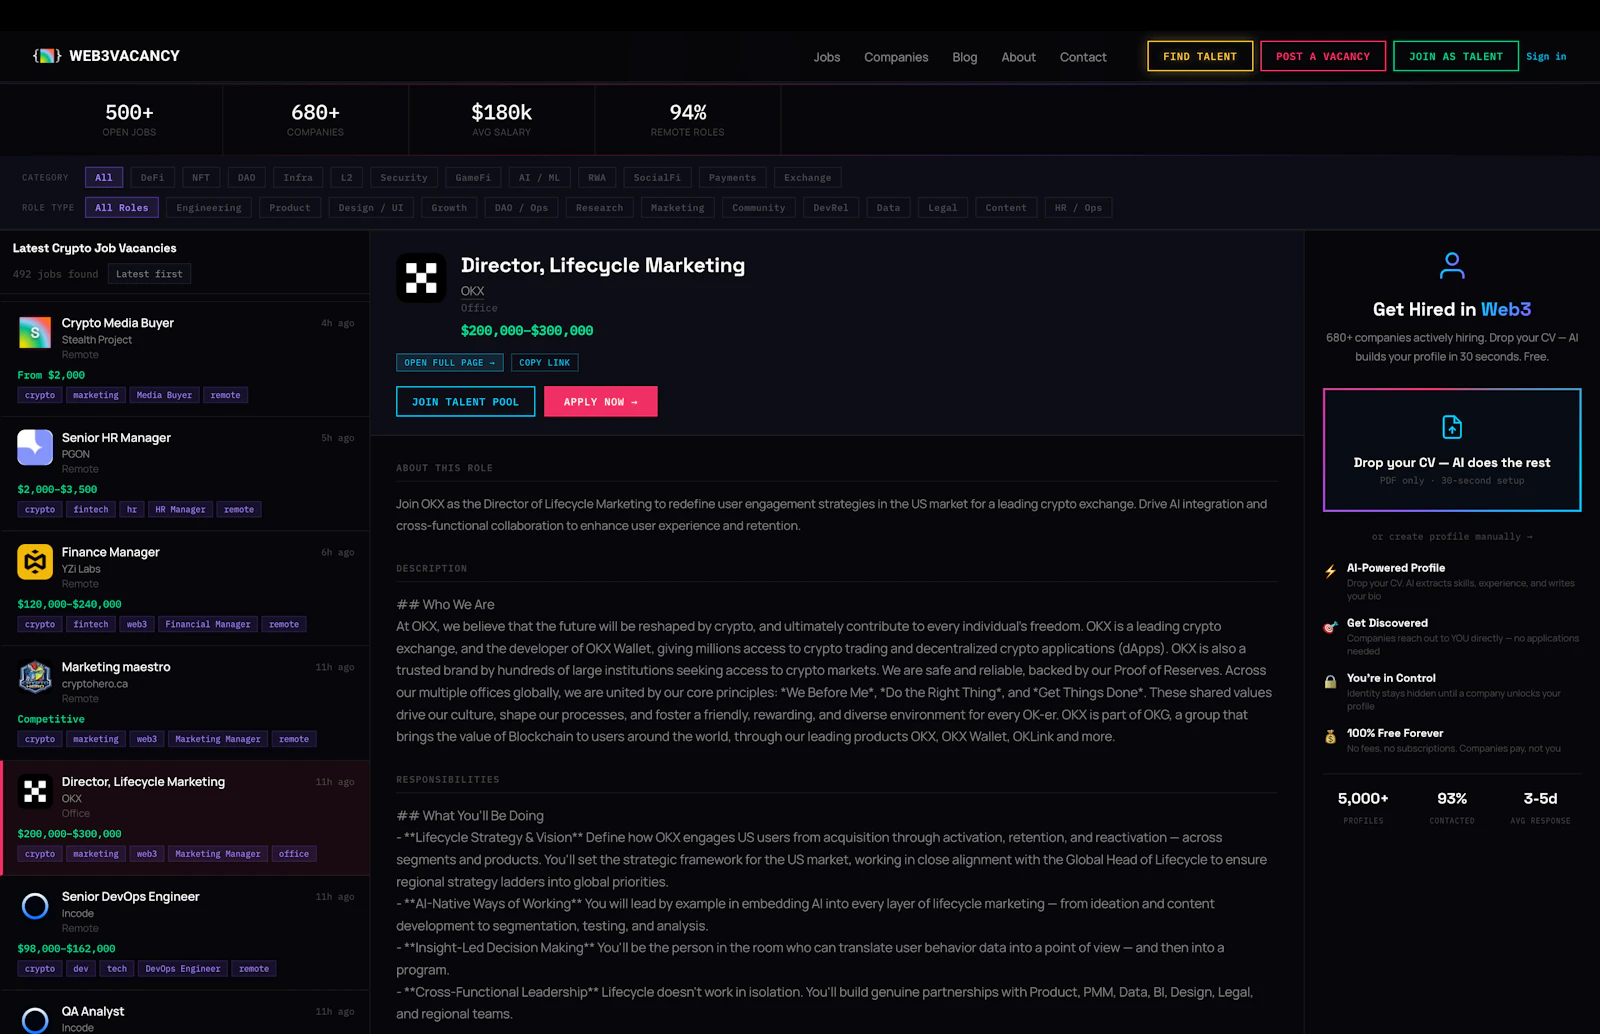Click the money bag 100% Free icon
The image size is (1600, 1034).
point(1330,737)
